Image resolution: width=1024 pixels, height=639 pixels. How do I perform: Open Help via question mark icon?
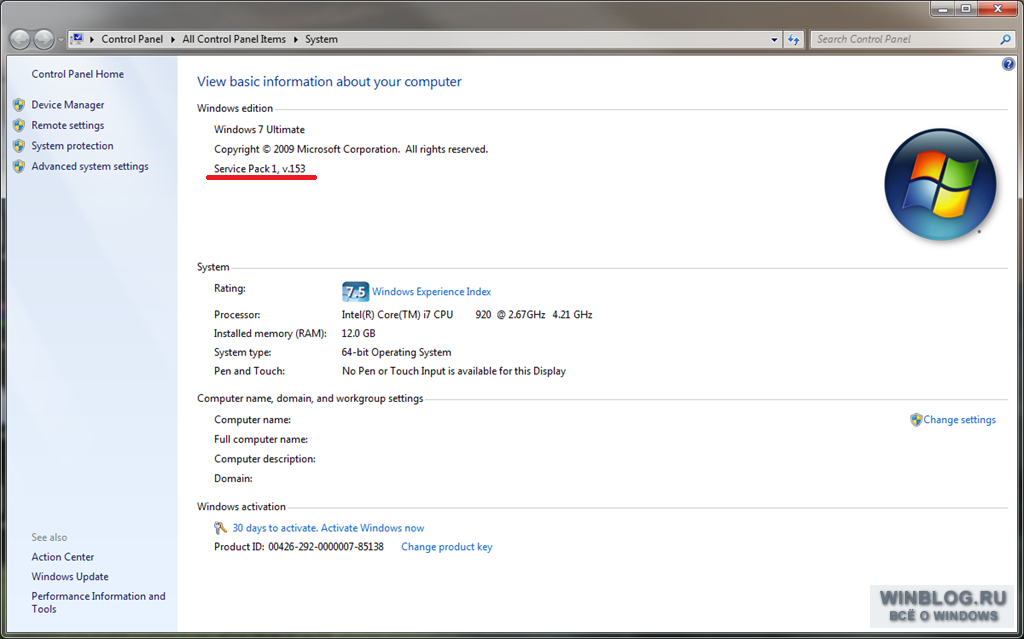coord(1008,64)
